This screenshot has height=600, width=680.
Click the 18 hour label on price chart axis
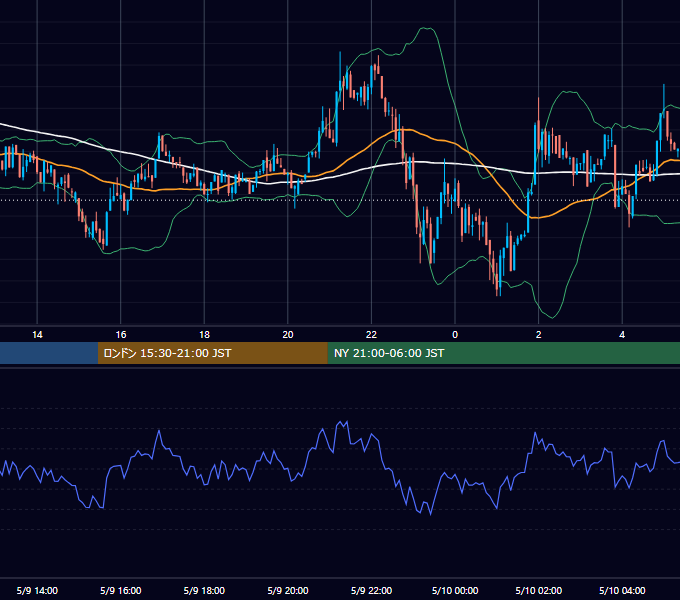[x=204, y=334]
